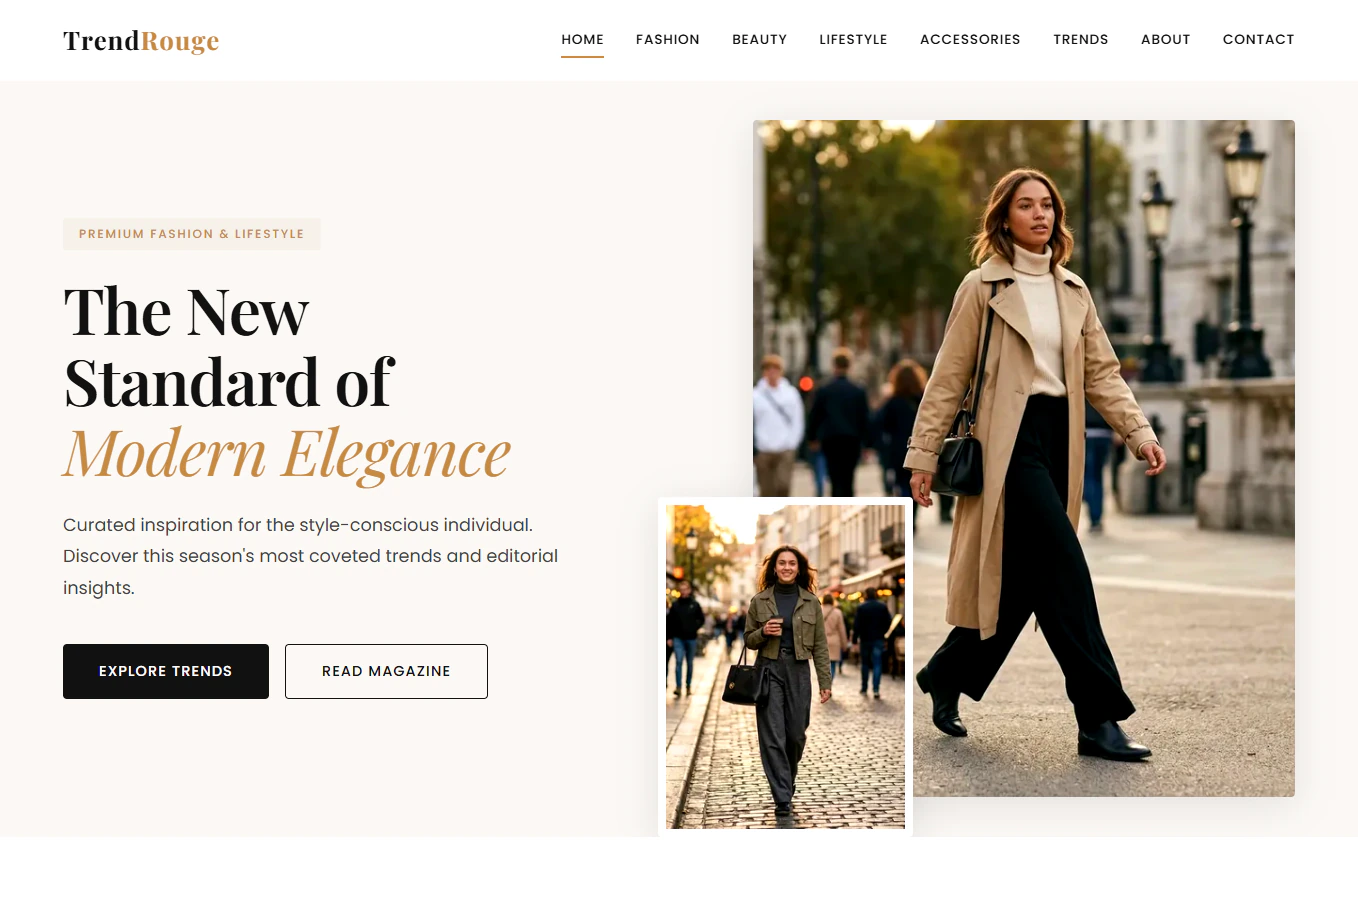Click the Premium Fashion & Lifestyle badge
This screenshot has width=1358, height=900.
pos(191,234)
